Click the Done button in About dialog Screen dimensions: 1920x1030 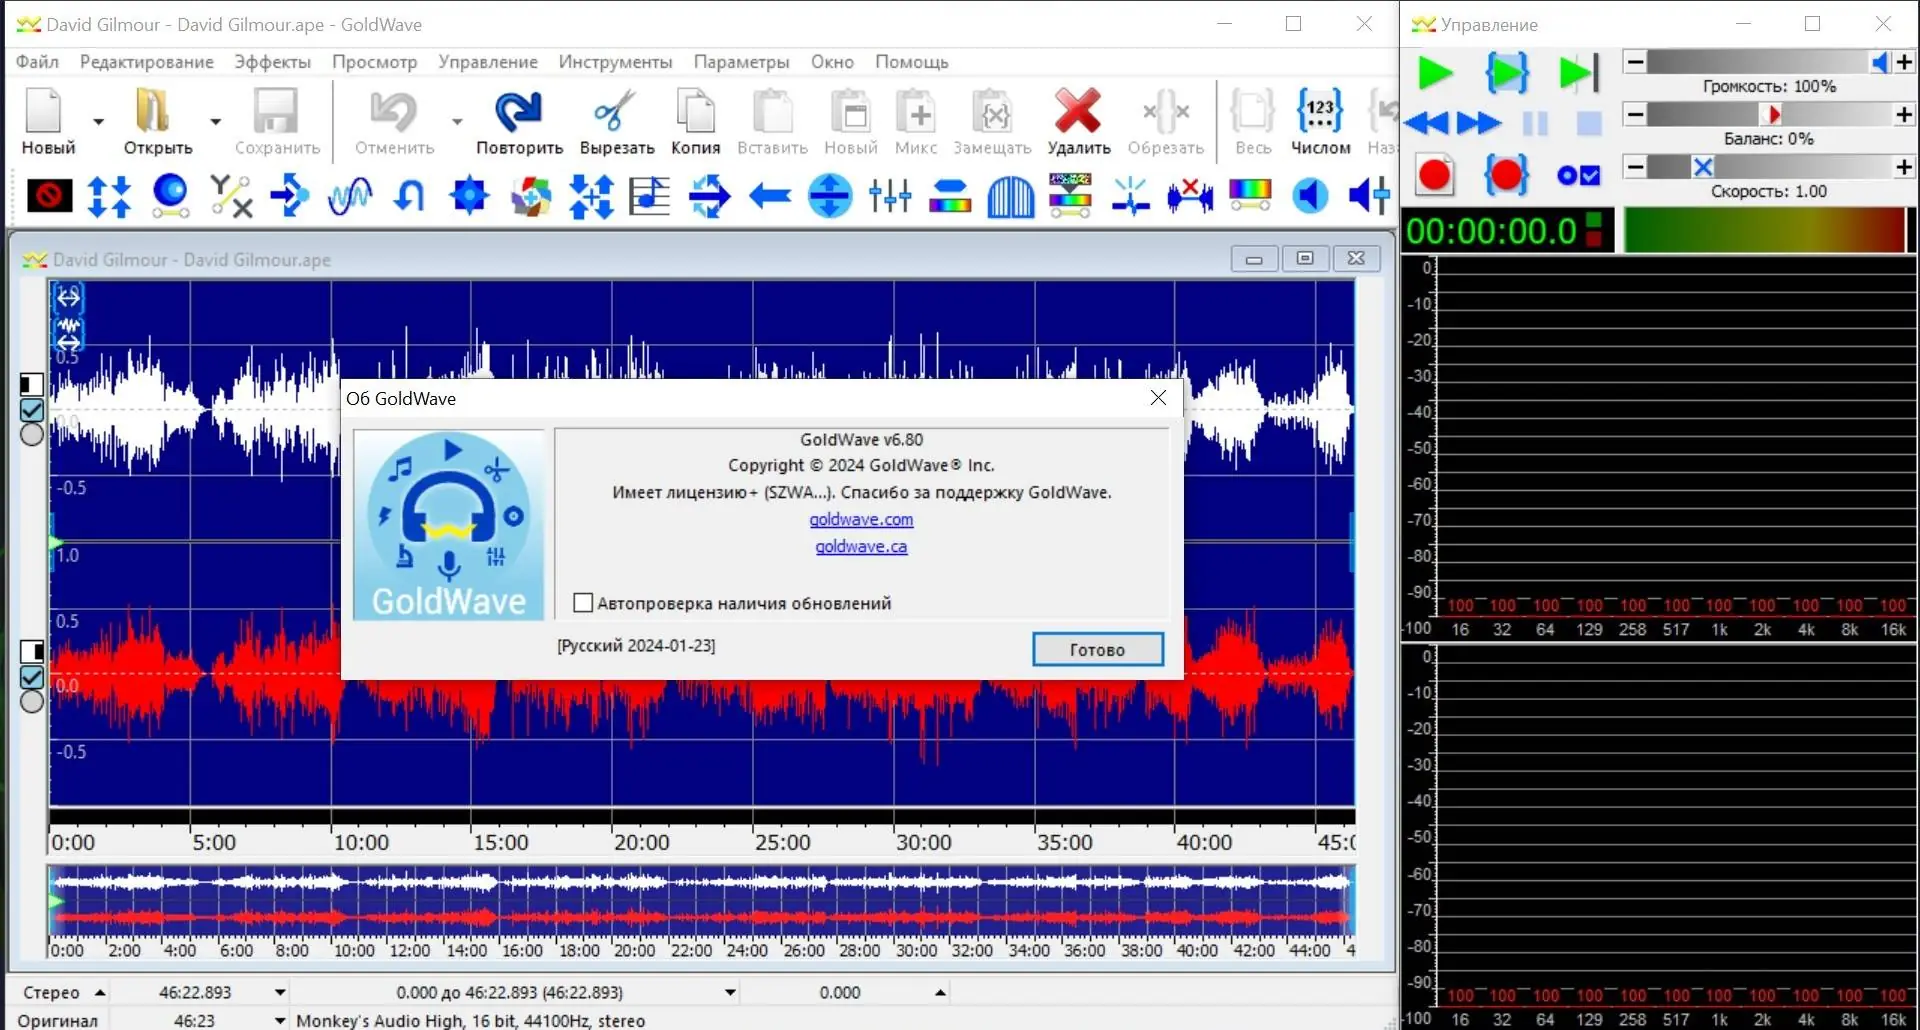[1097, 650]
